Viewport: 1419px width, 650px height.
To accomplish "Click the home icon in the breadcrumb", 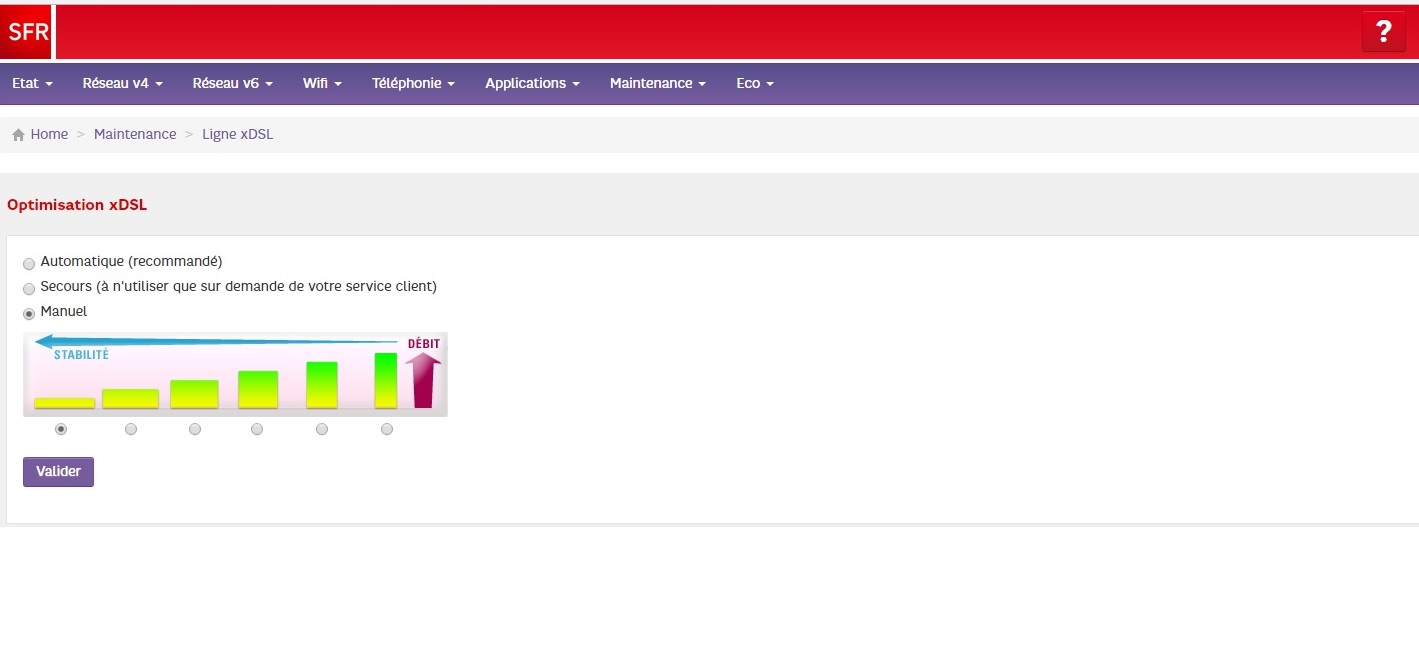I will [x=17, y=133].
